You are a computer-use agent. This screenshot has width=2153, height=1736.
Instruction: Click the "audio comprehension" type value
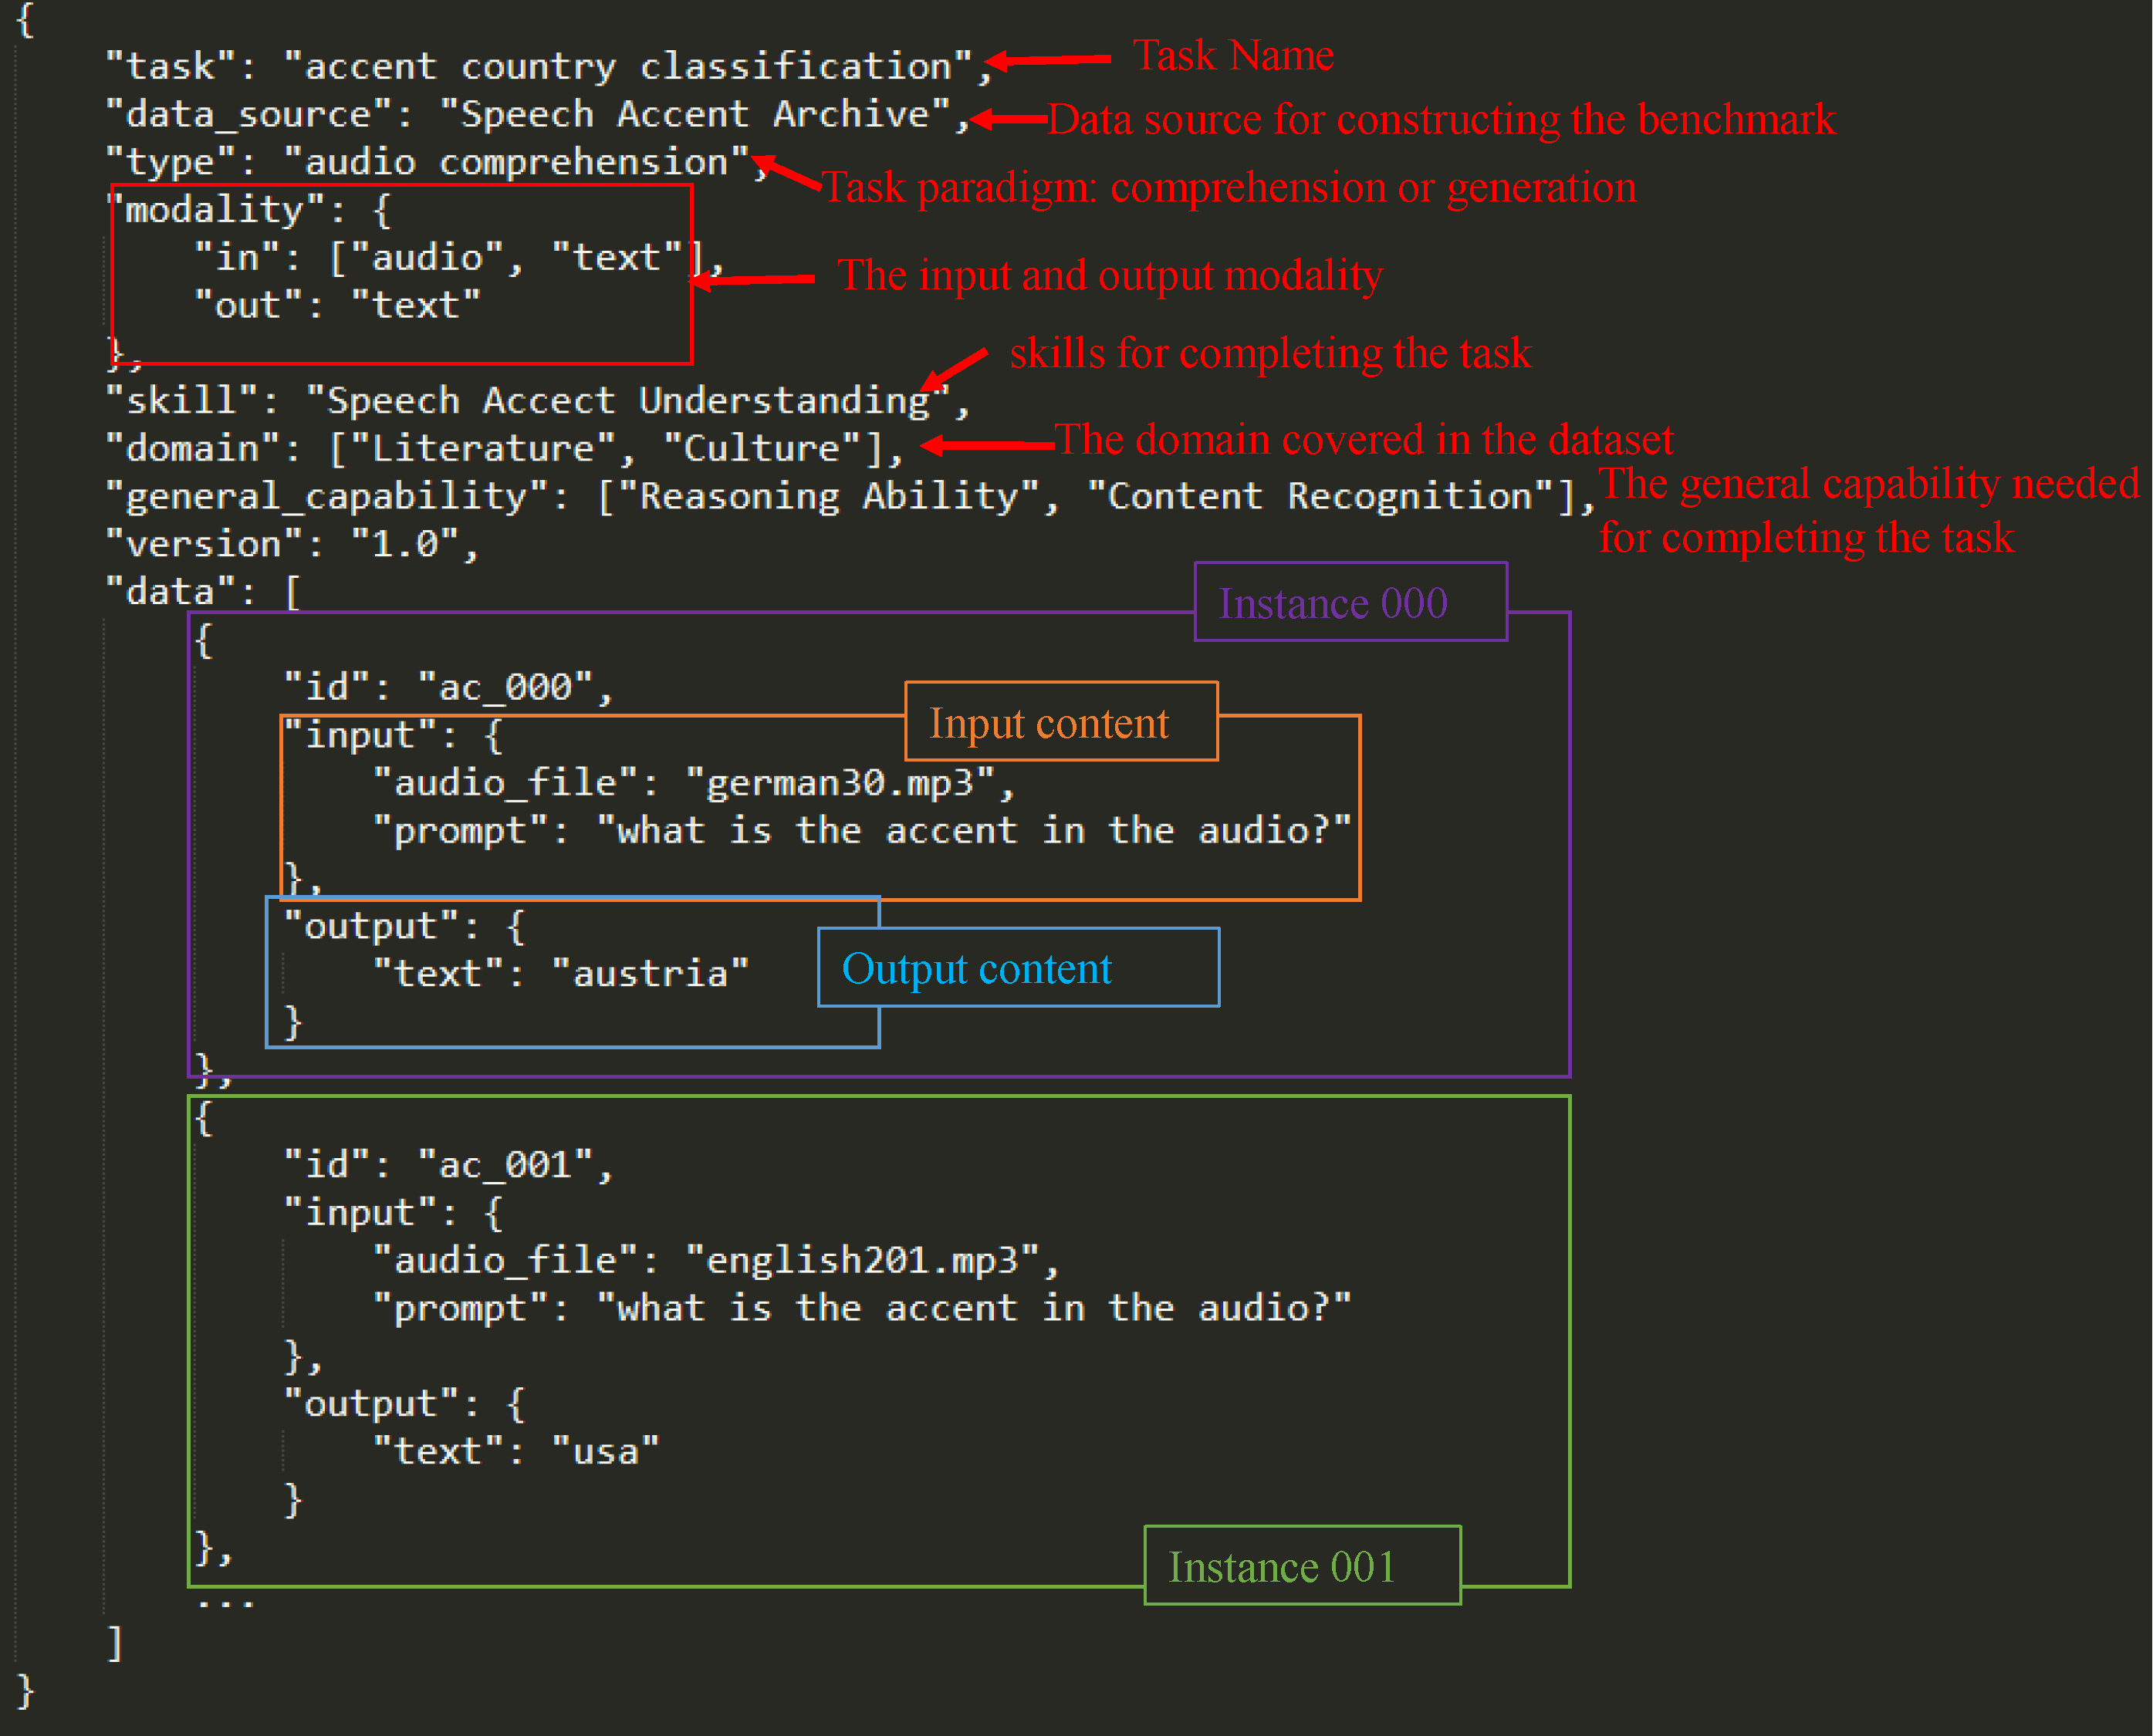pyautogui.click(x=516, y=163)
